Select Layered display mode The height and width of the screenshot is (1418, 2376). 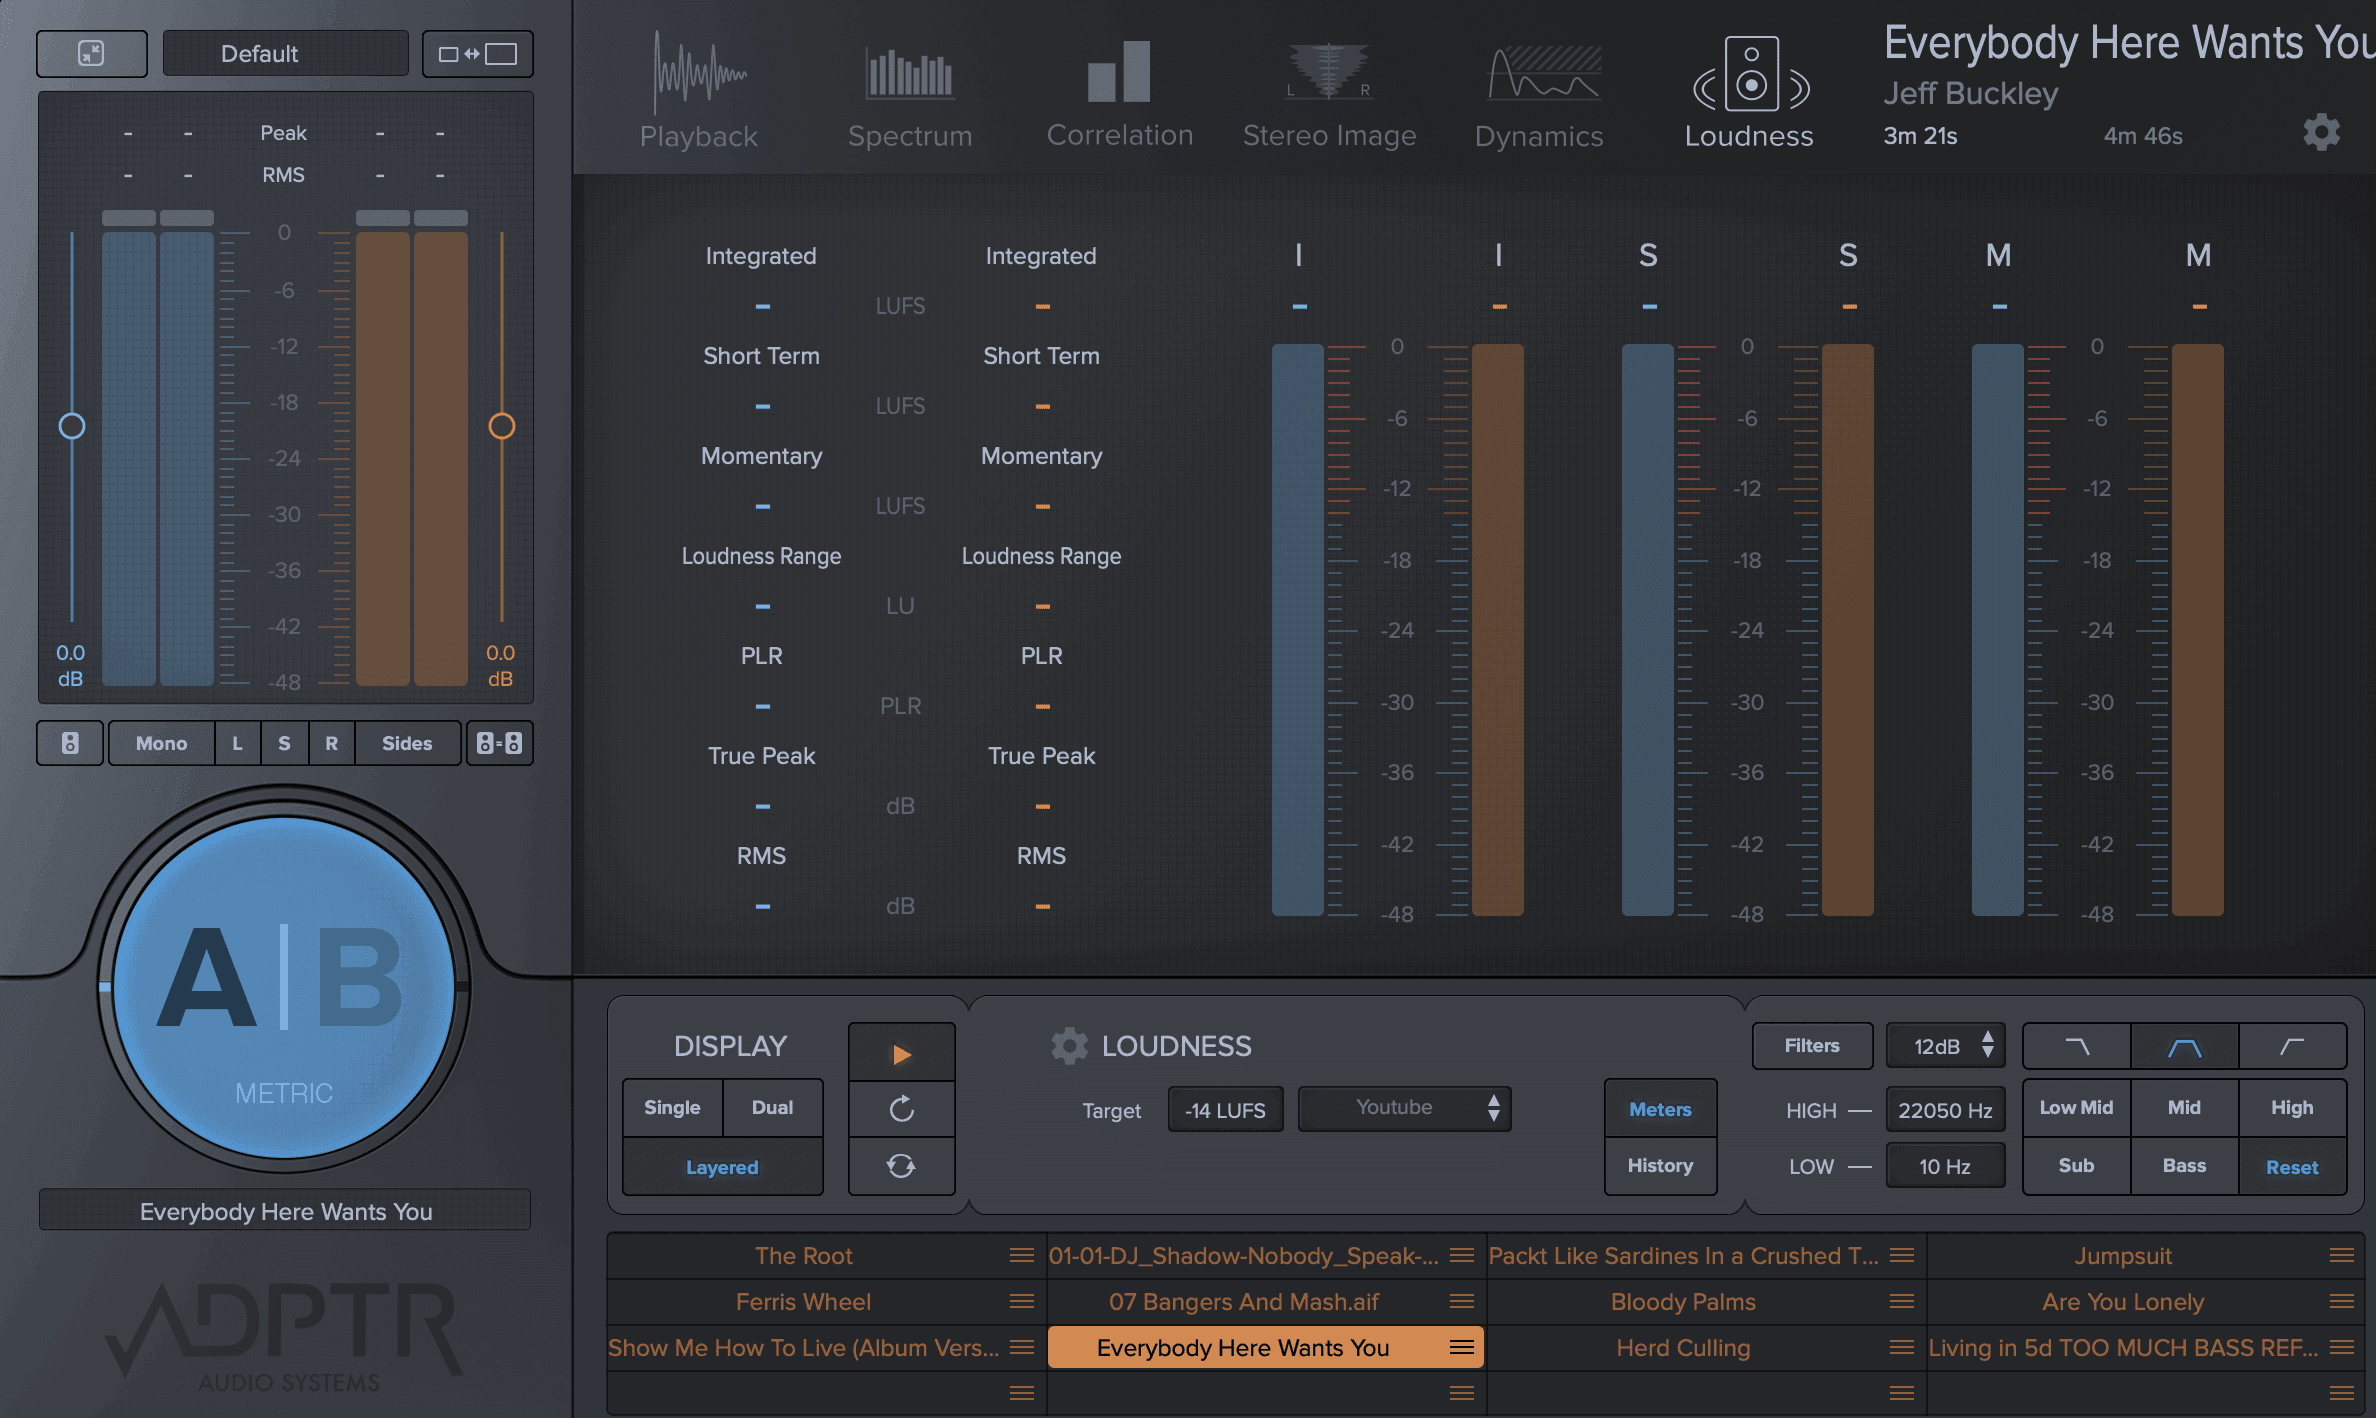click(x=722, y=1167)
